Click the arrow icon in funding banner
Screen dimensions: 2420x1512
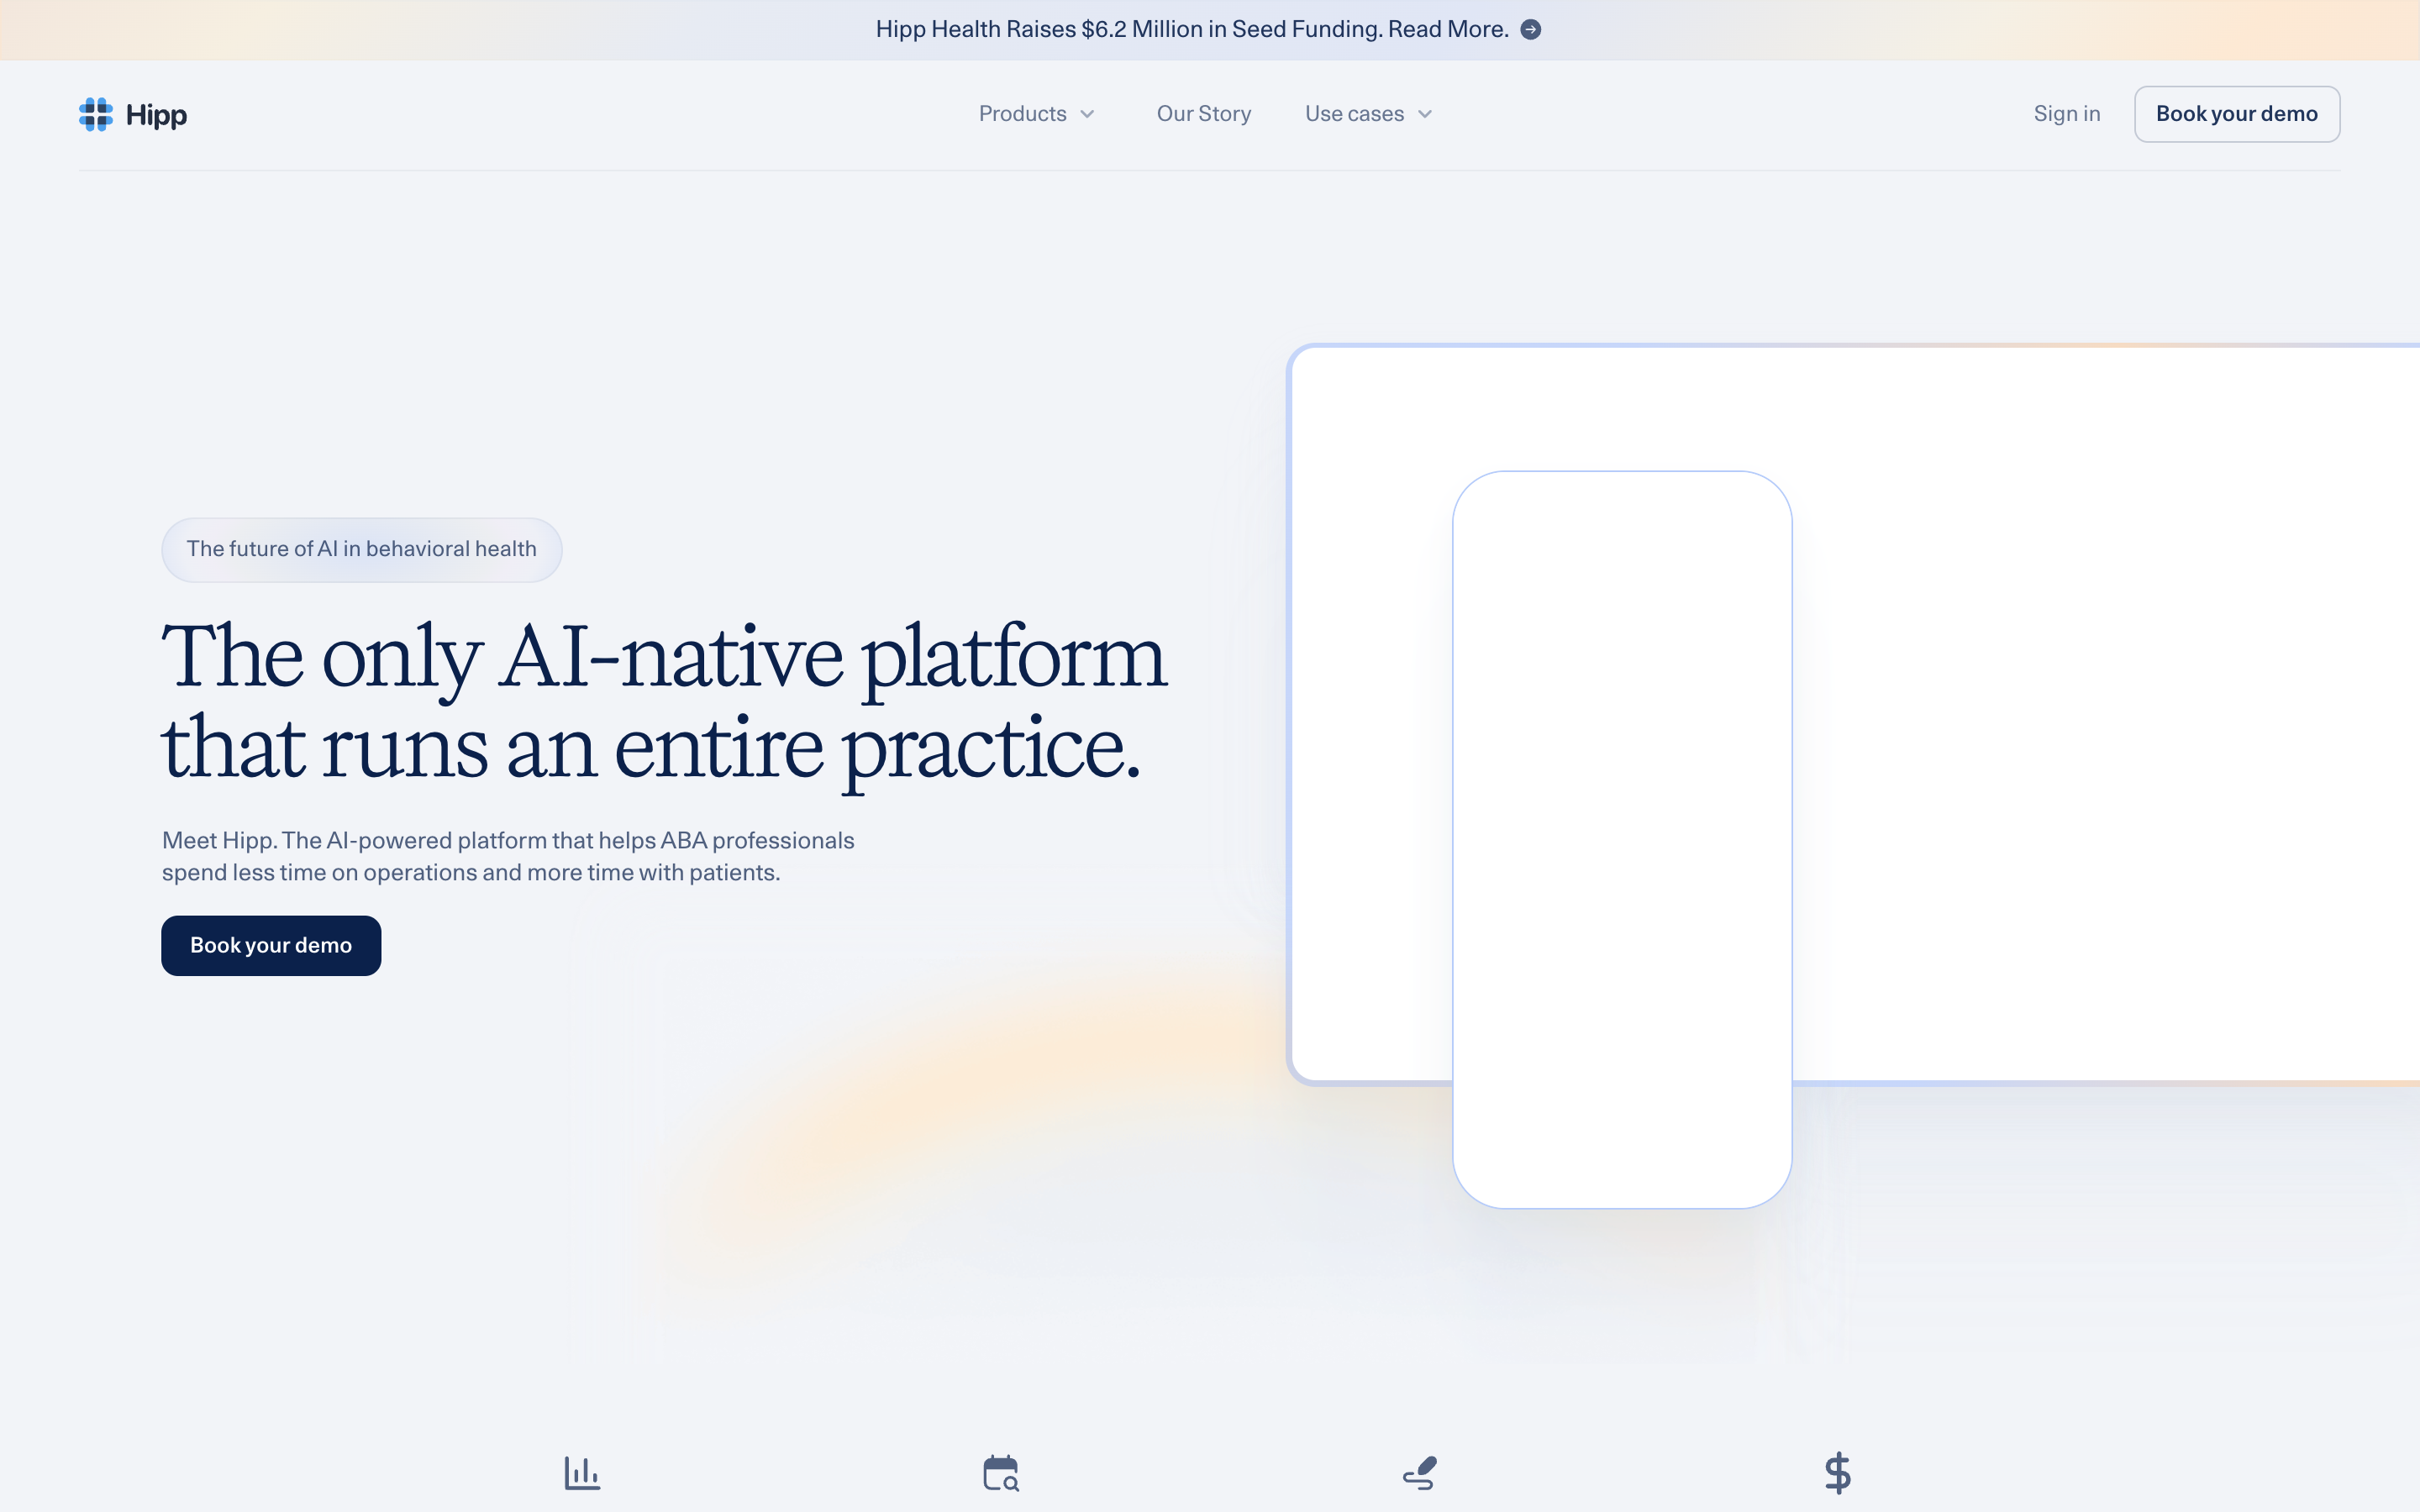[x=1530, y=30]
